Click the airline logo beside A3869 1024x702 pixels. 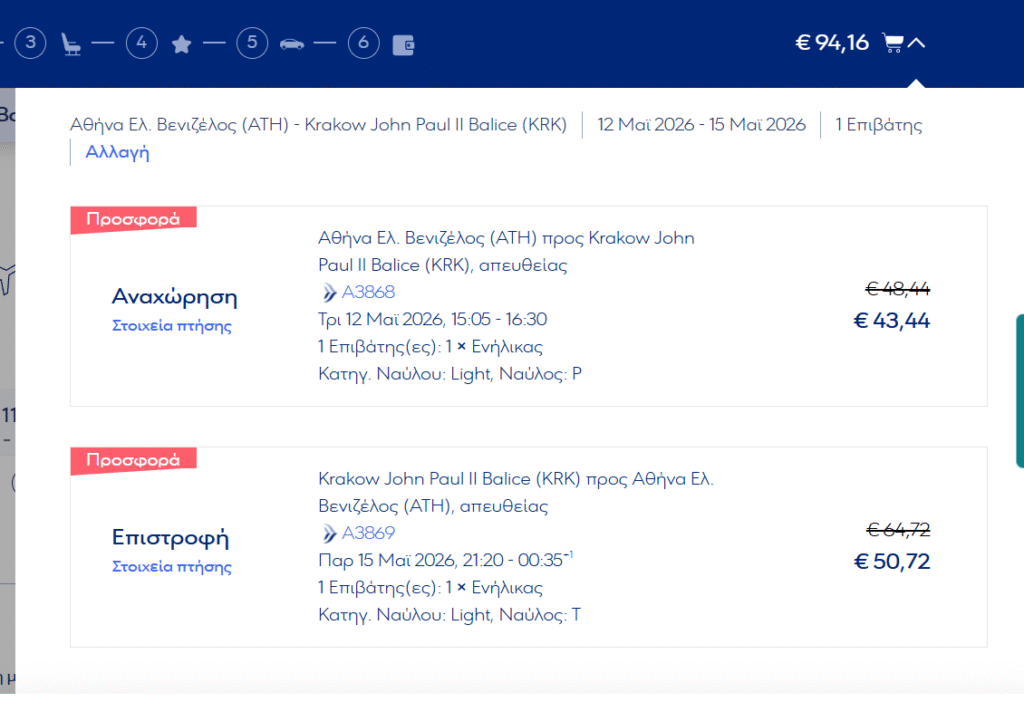329,533
